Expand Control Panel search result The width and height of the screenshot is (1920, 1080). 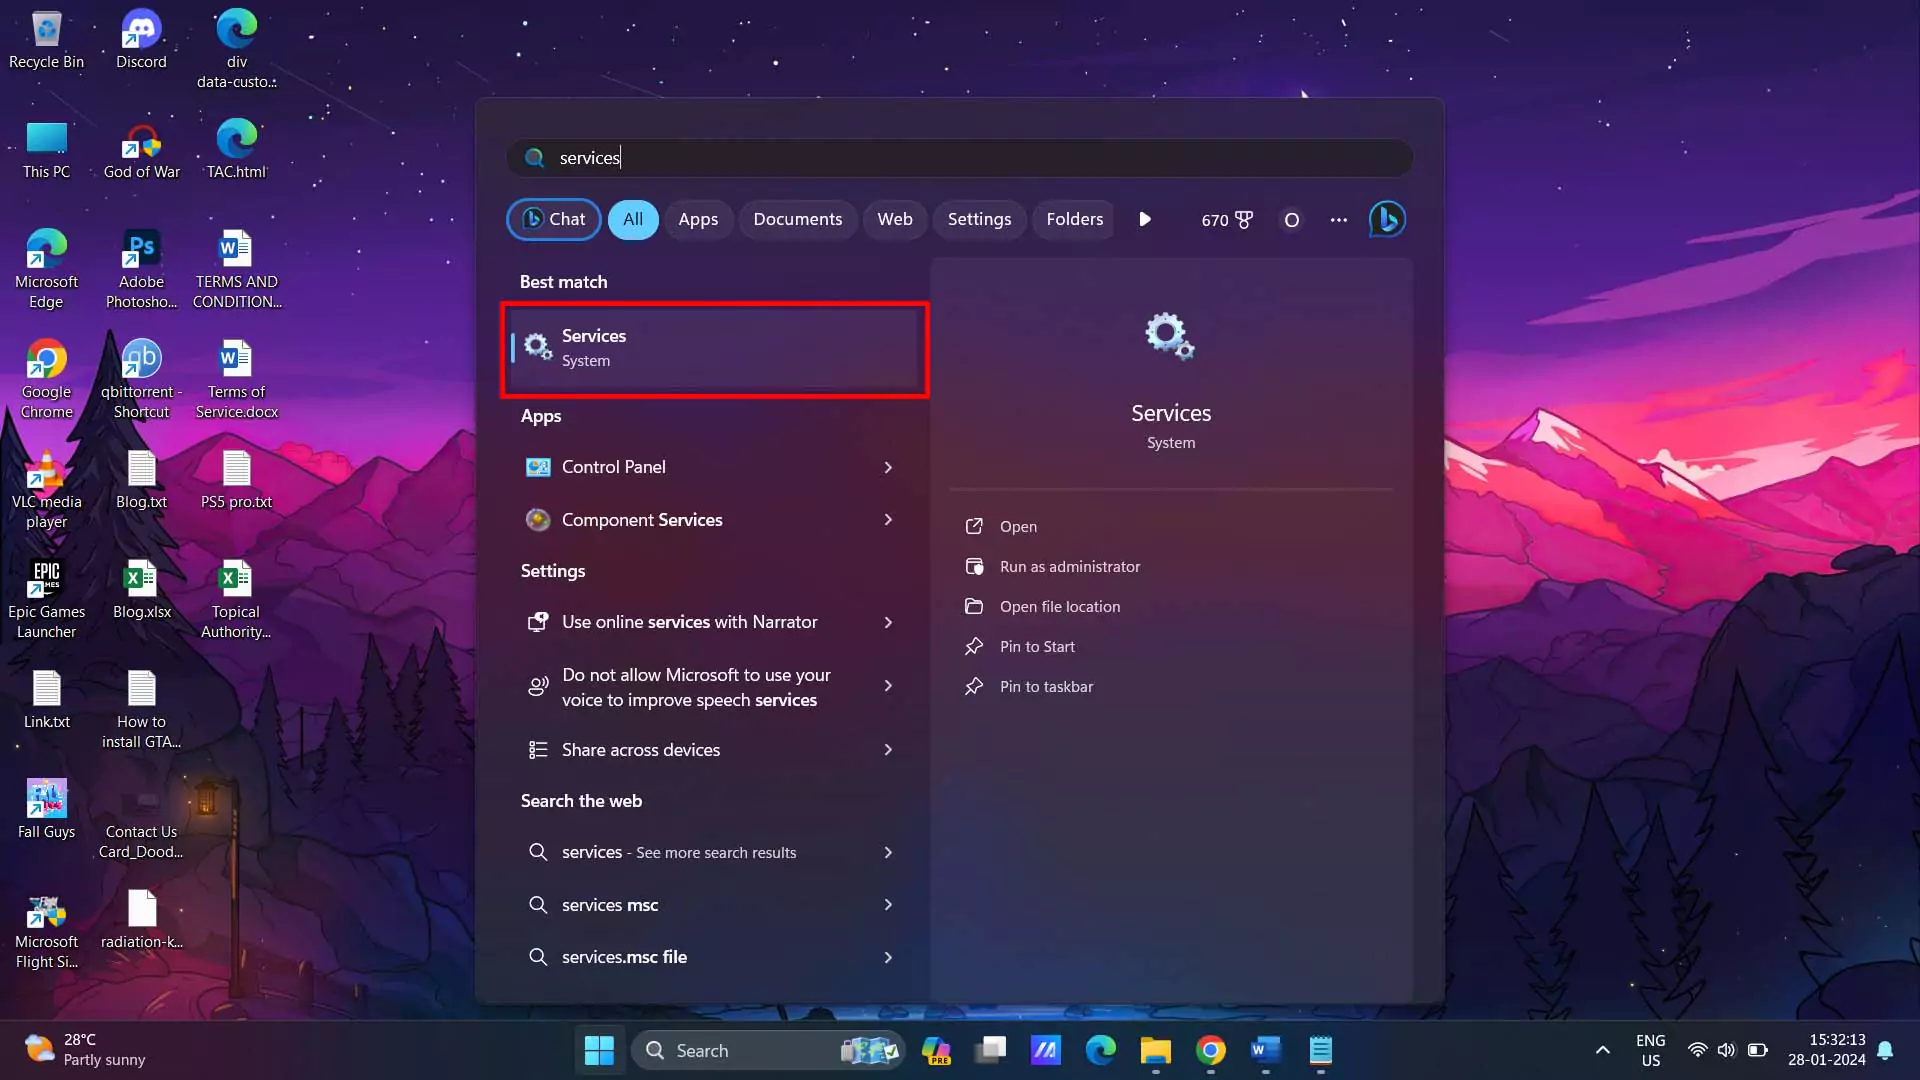(887, 465)
